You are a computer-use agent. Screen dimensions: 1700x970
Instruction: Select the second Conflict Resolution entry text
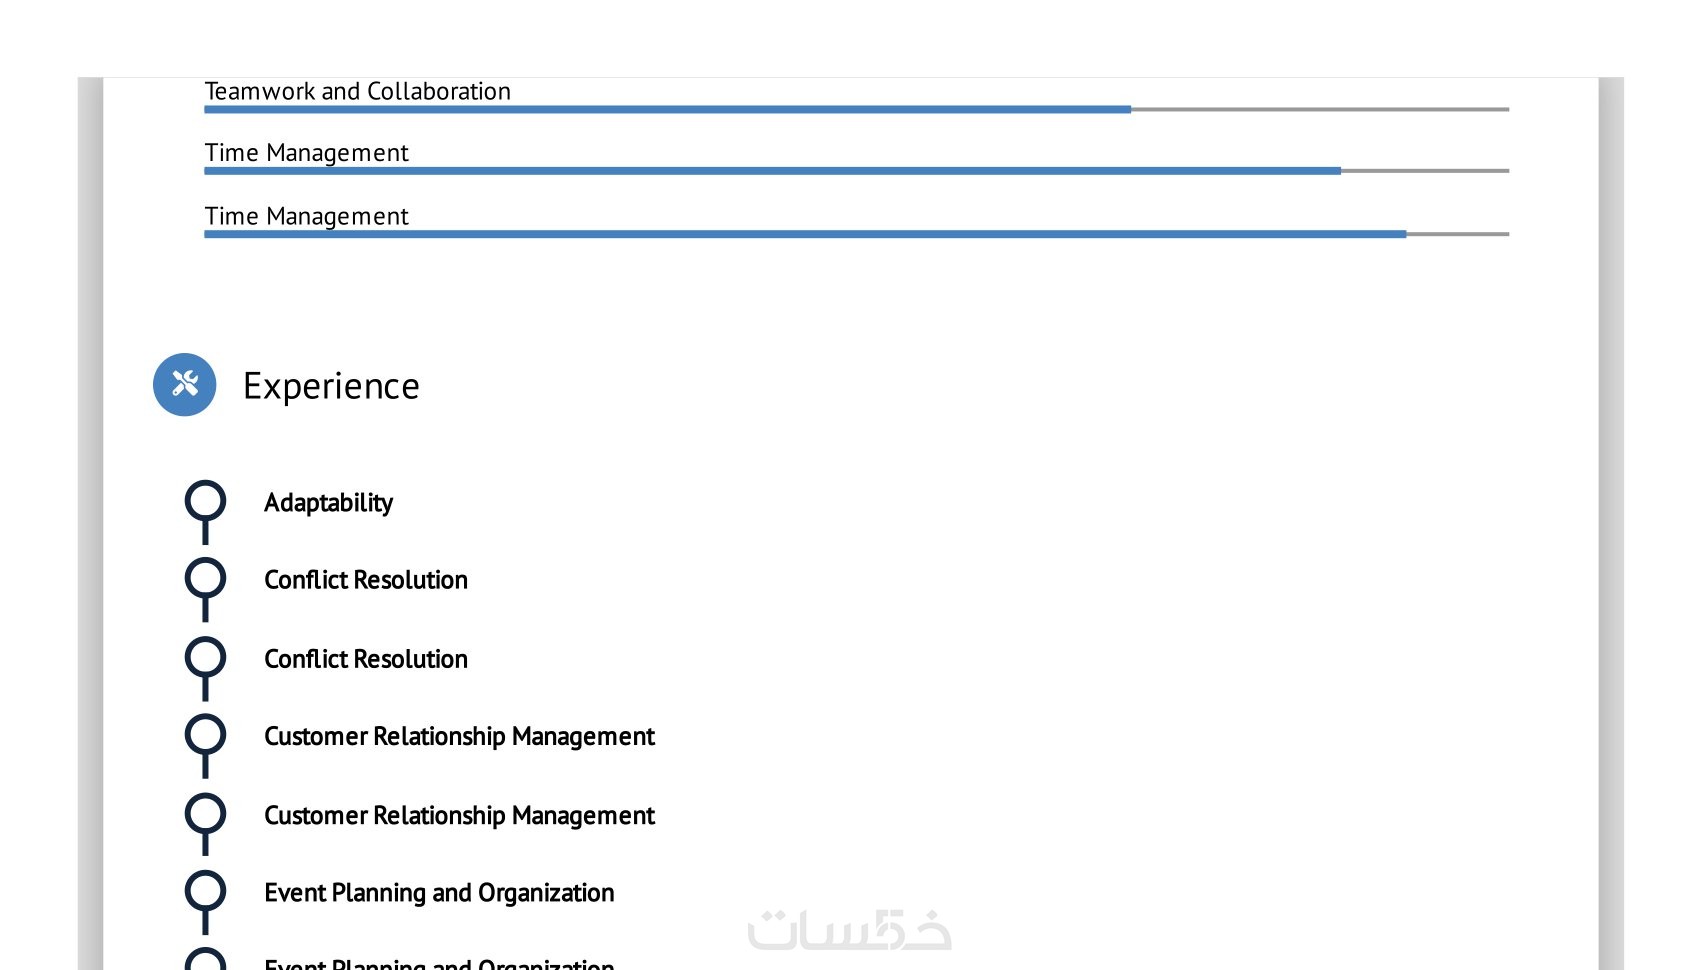(366, 659)
